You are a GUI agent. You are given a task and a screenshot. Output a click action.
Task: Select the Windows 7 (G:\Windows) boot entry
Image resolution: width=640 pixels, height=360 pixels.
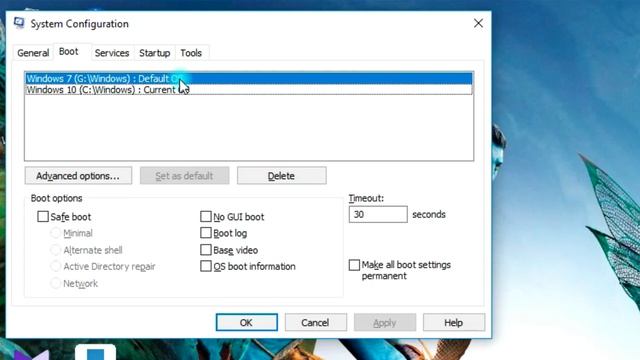coord(249,78)
